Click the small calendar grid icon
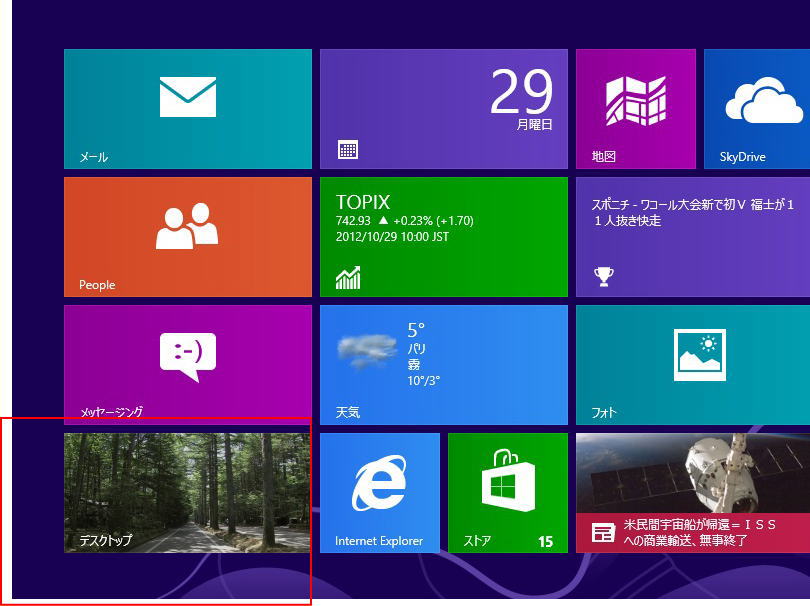The height and width of the screenshot is (606, 810). click(348, 150)
